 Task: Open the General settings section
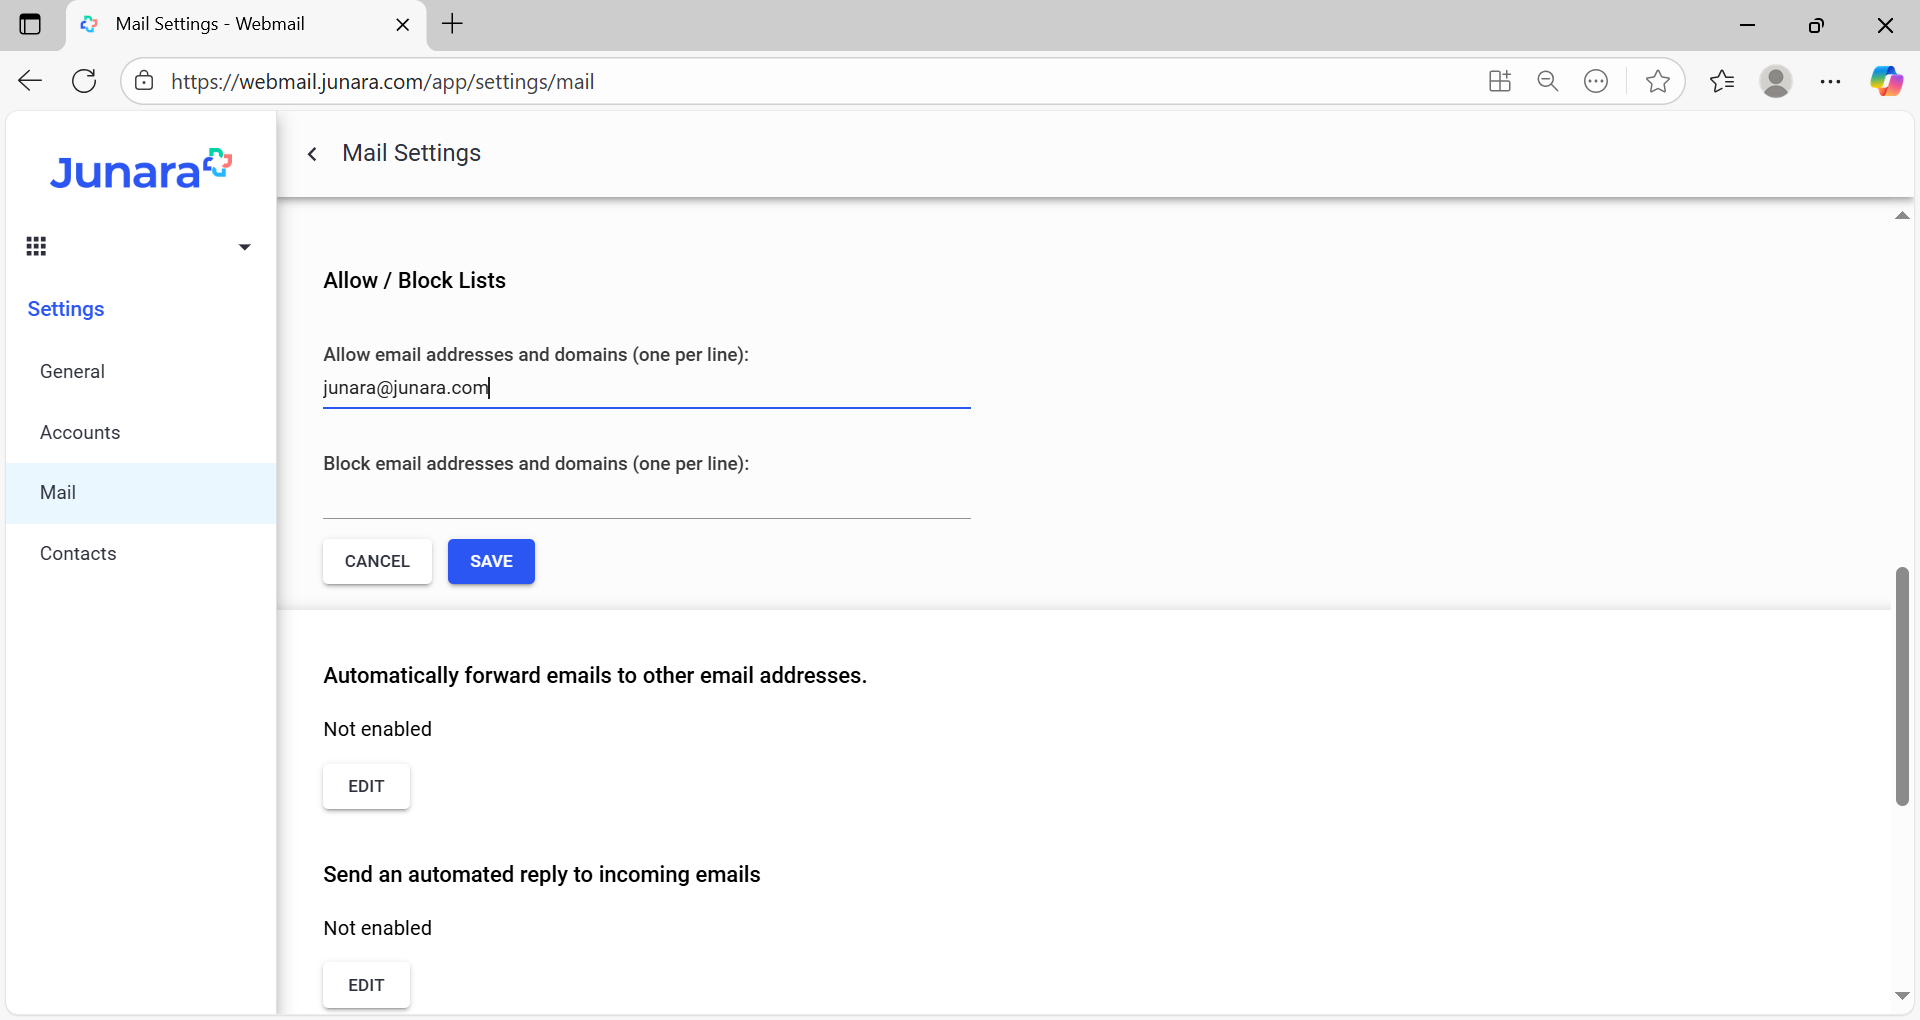[141, 371]
